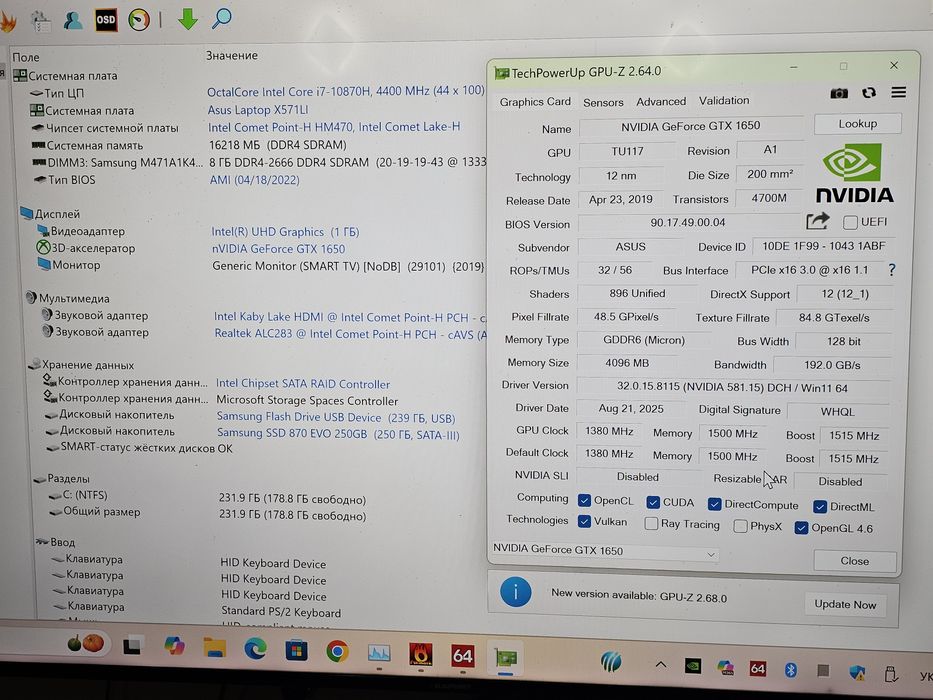The width and height of the screenshot is (933, 700).
Task: Switch to the Sensors tab
Action: coord(603,102)
